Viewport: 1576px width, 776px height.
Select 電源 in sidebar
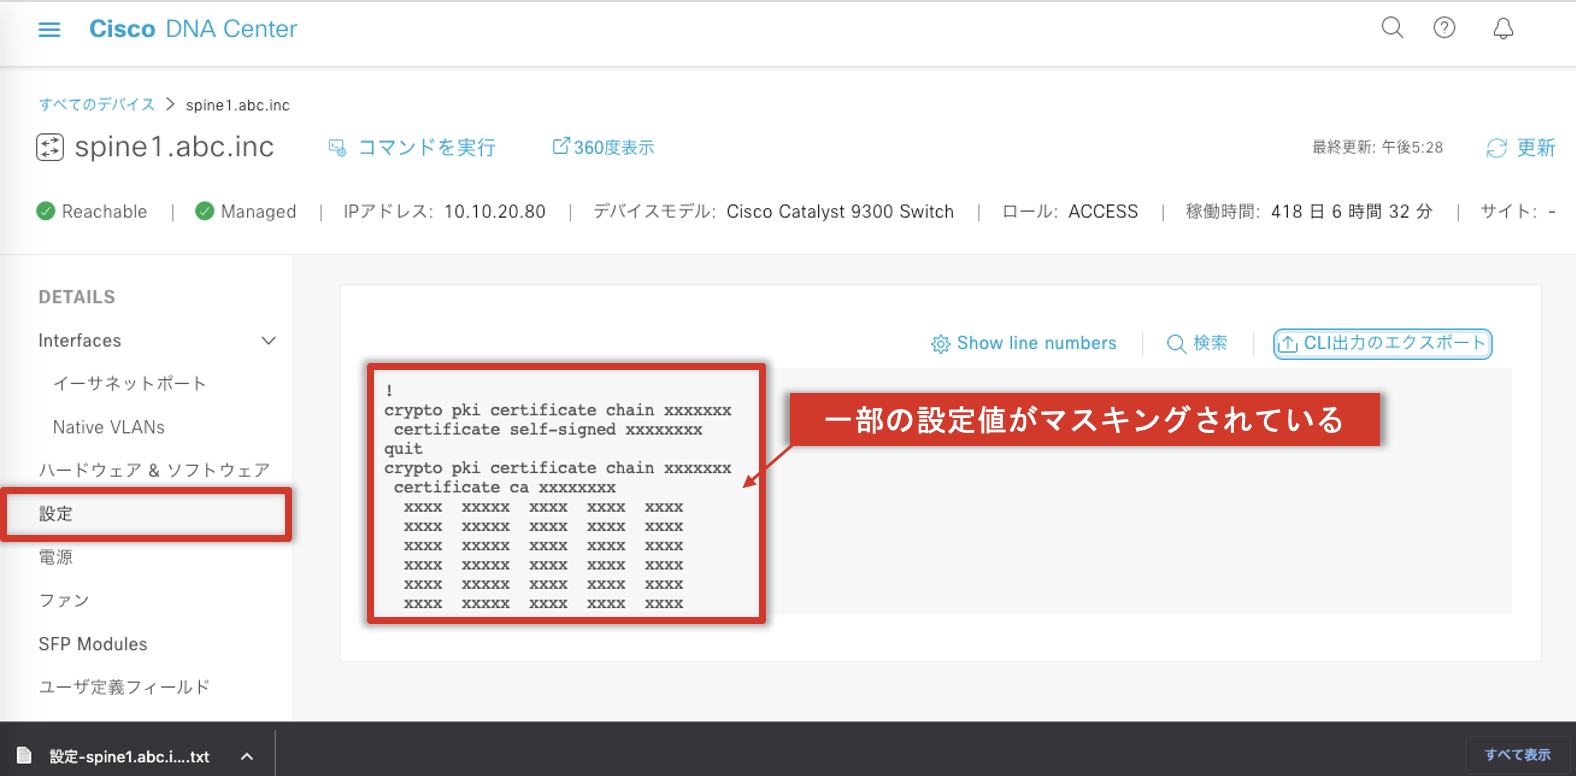[x=56, y=557]
